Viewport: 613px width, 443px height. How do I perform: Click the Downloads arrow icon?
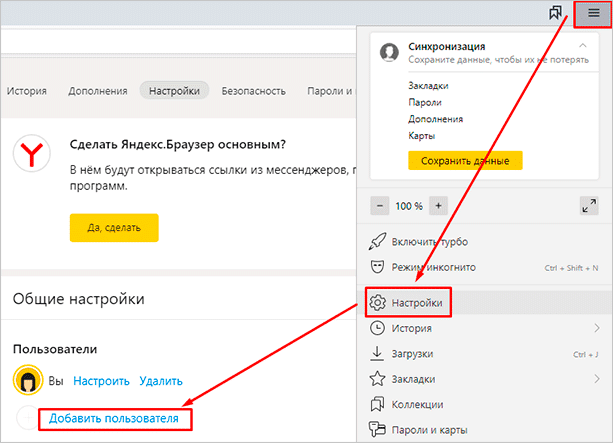[378, 353]
